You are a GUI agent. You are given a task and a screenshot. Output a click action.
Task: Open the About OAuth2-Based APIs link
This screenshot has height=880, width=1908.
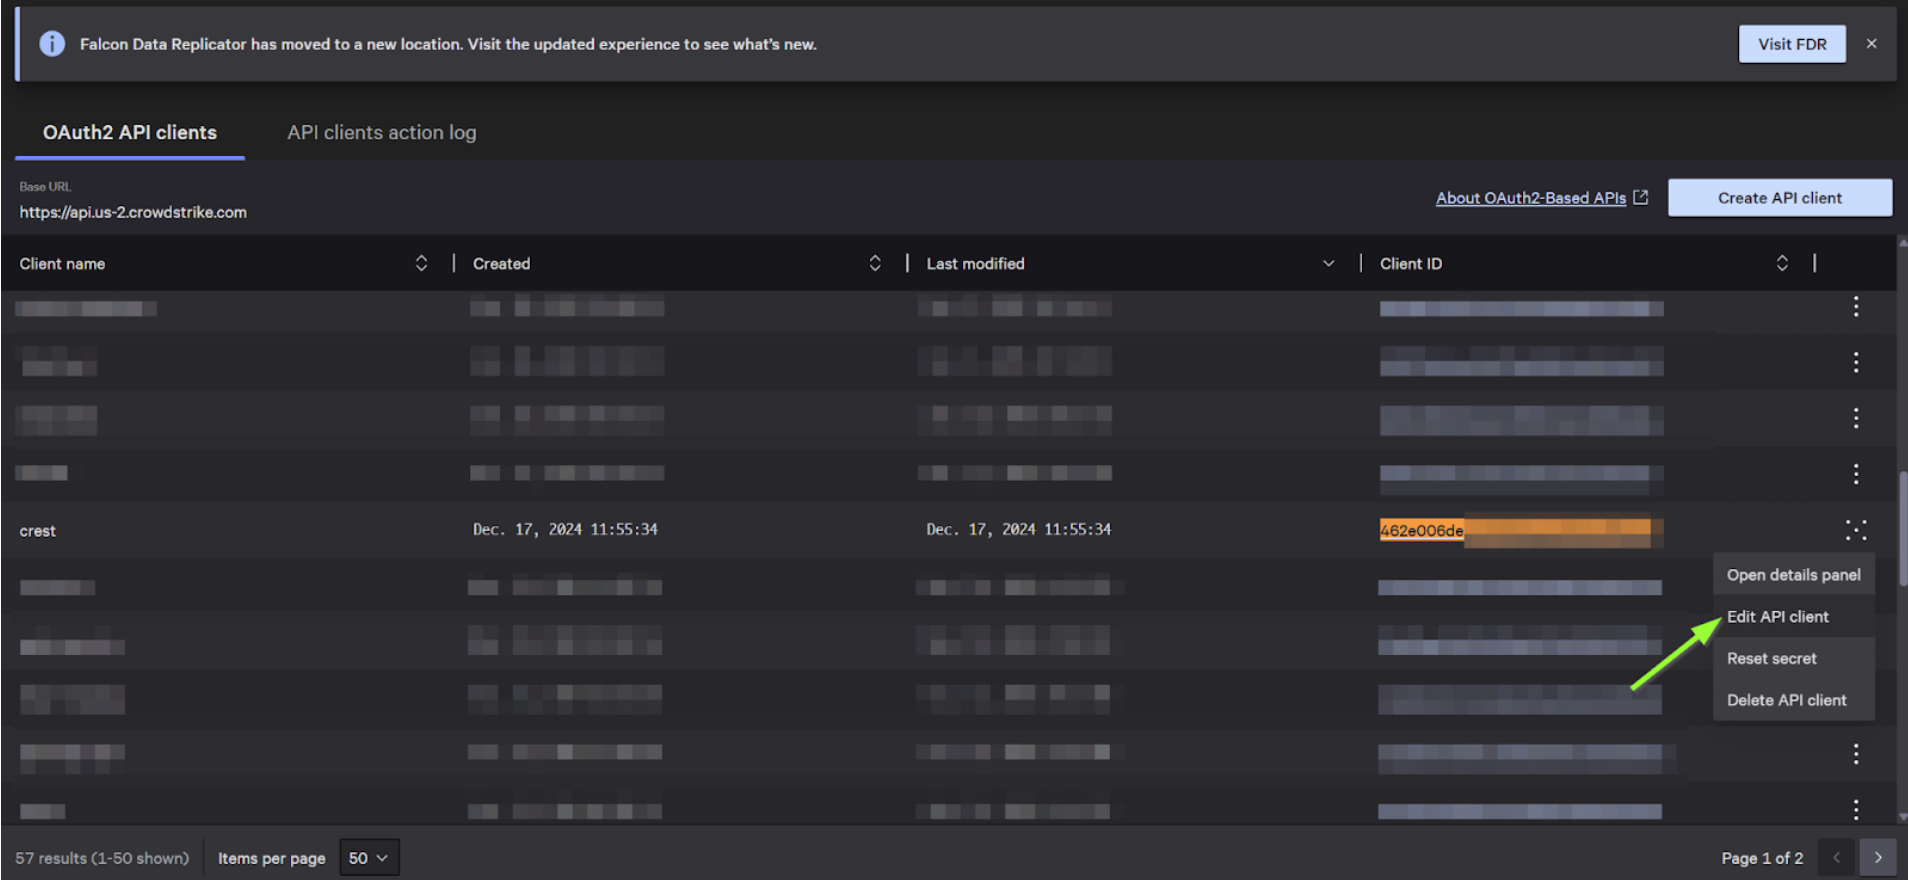pyautogui.click(x=1530, y=198)
